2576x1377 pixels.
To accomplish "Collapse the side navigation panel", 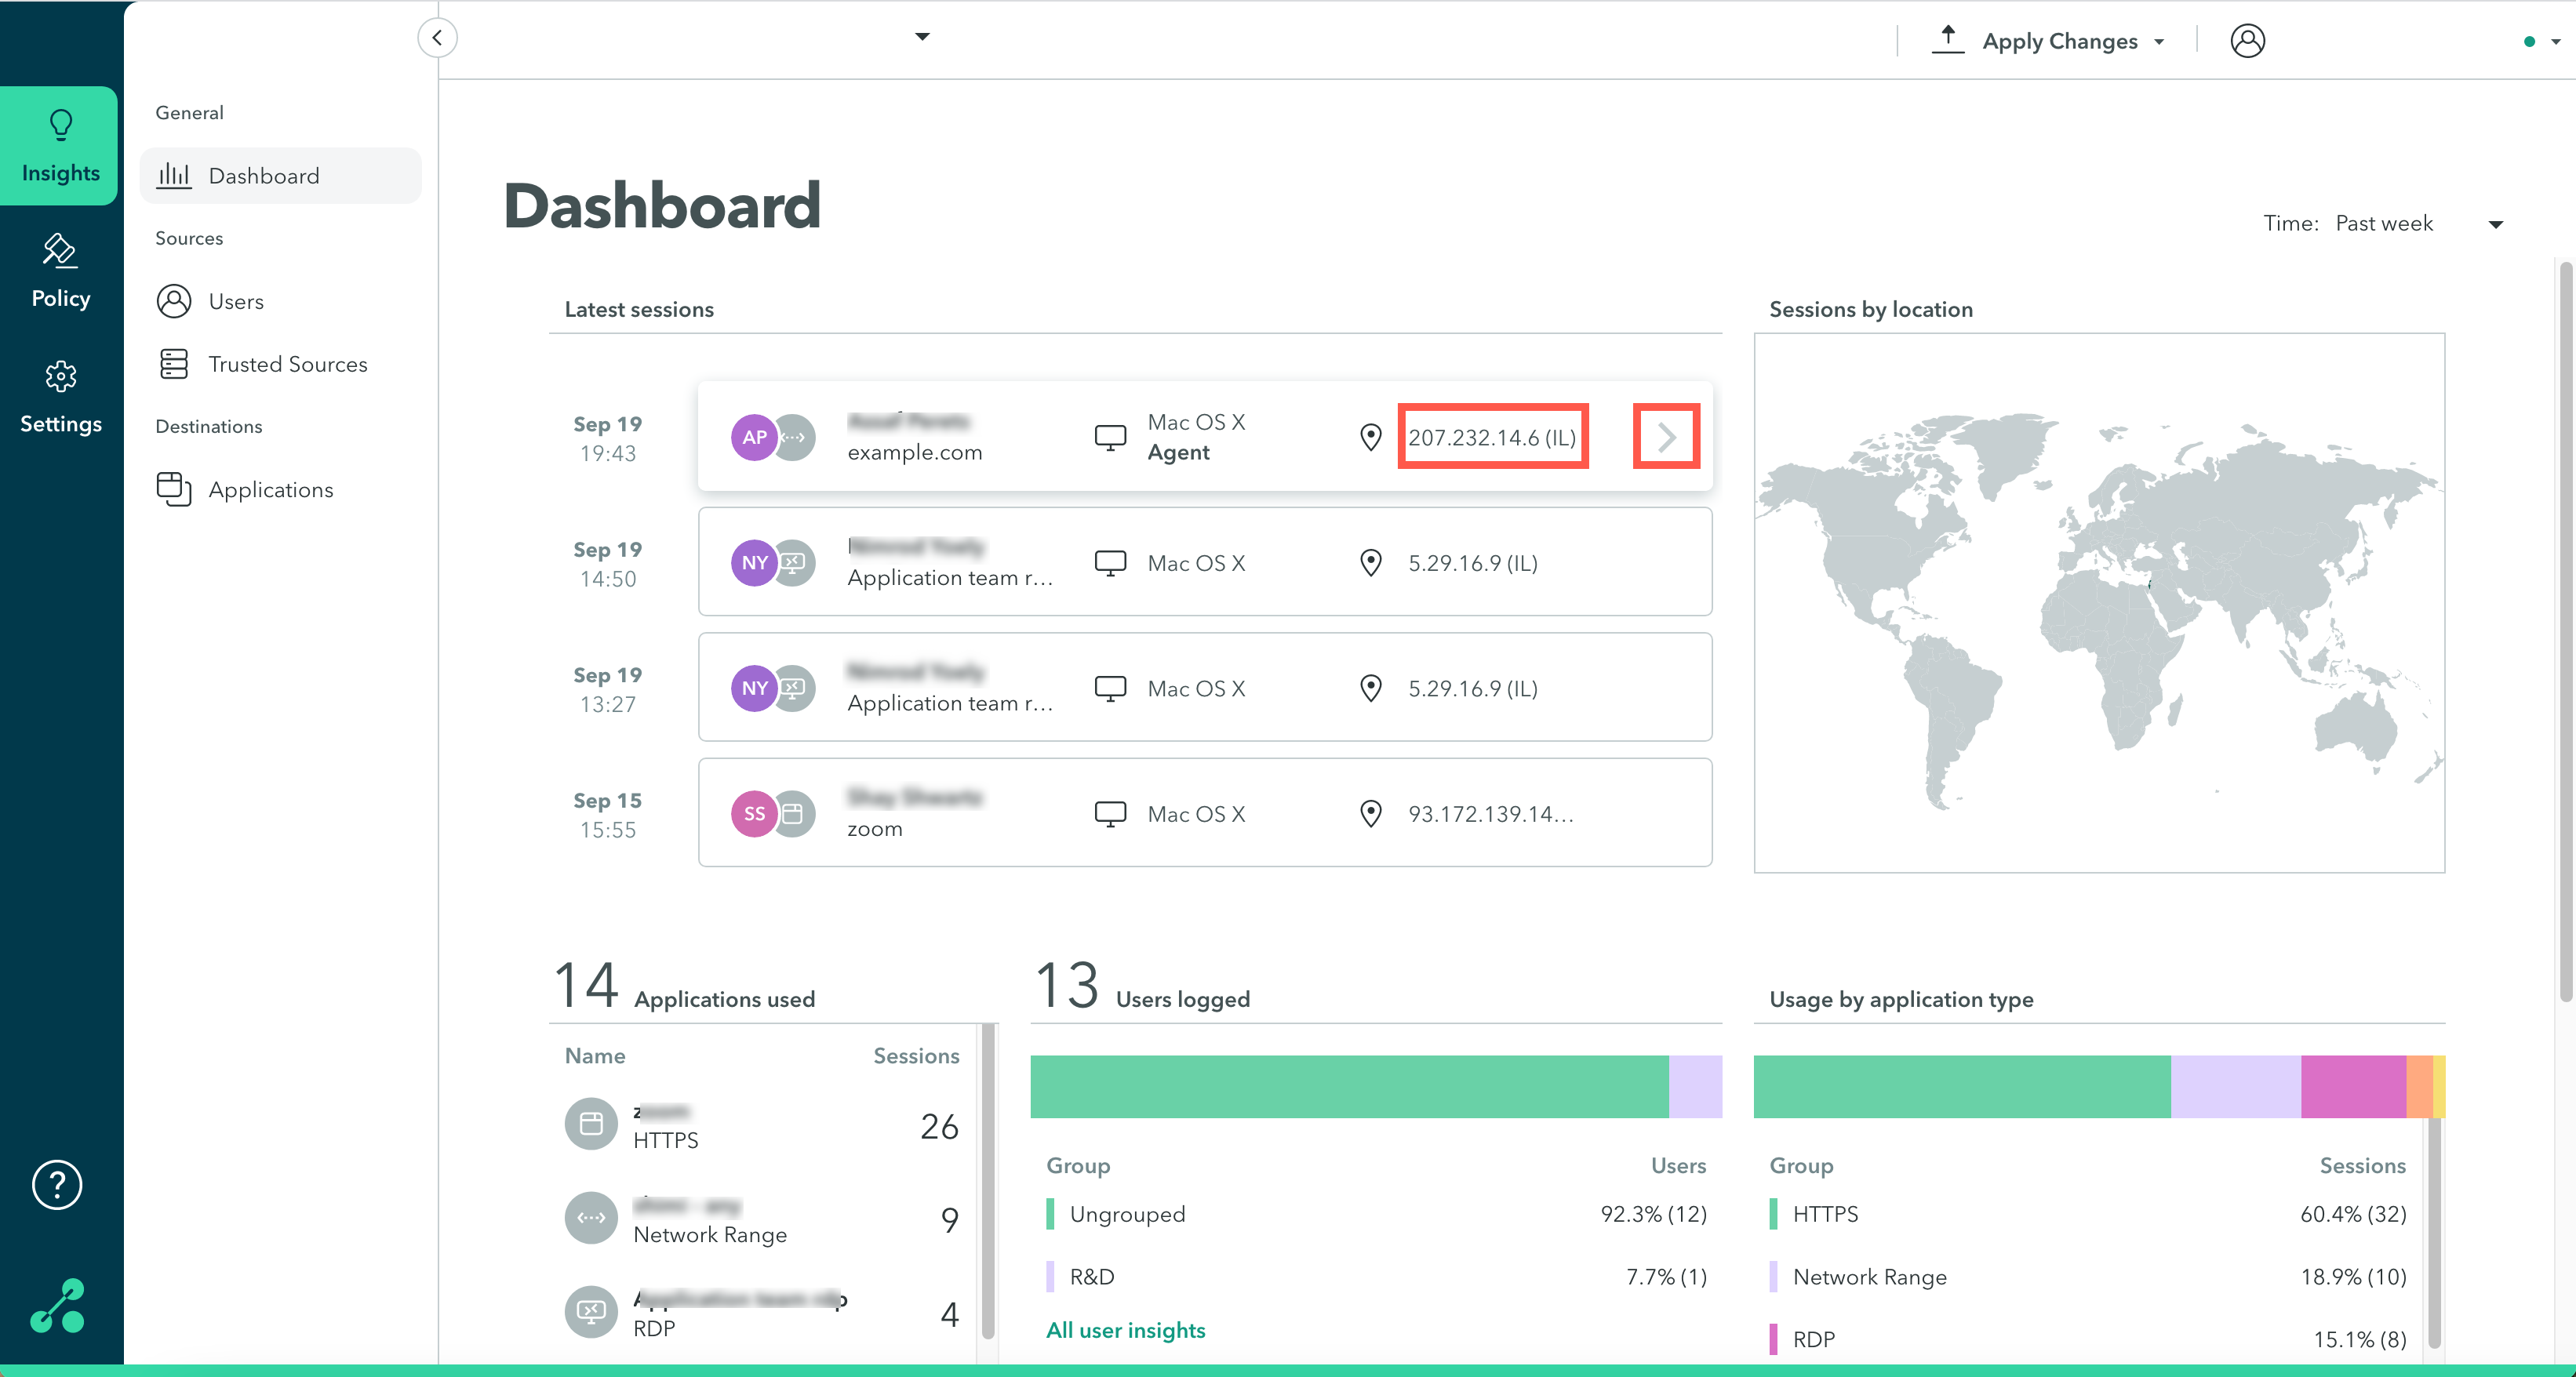I will (437, 38).
